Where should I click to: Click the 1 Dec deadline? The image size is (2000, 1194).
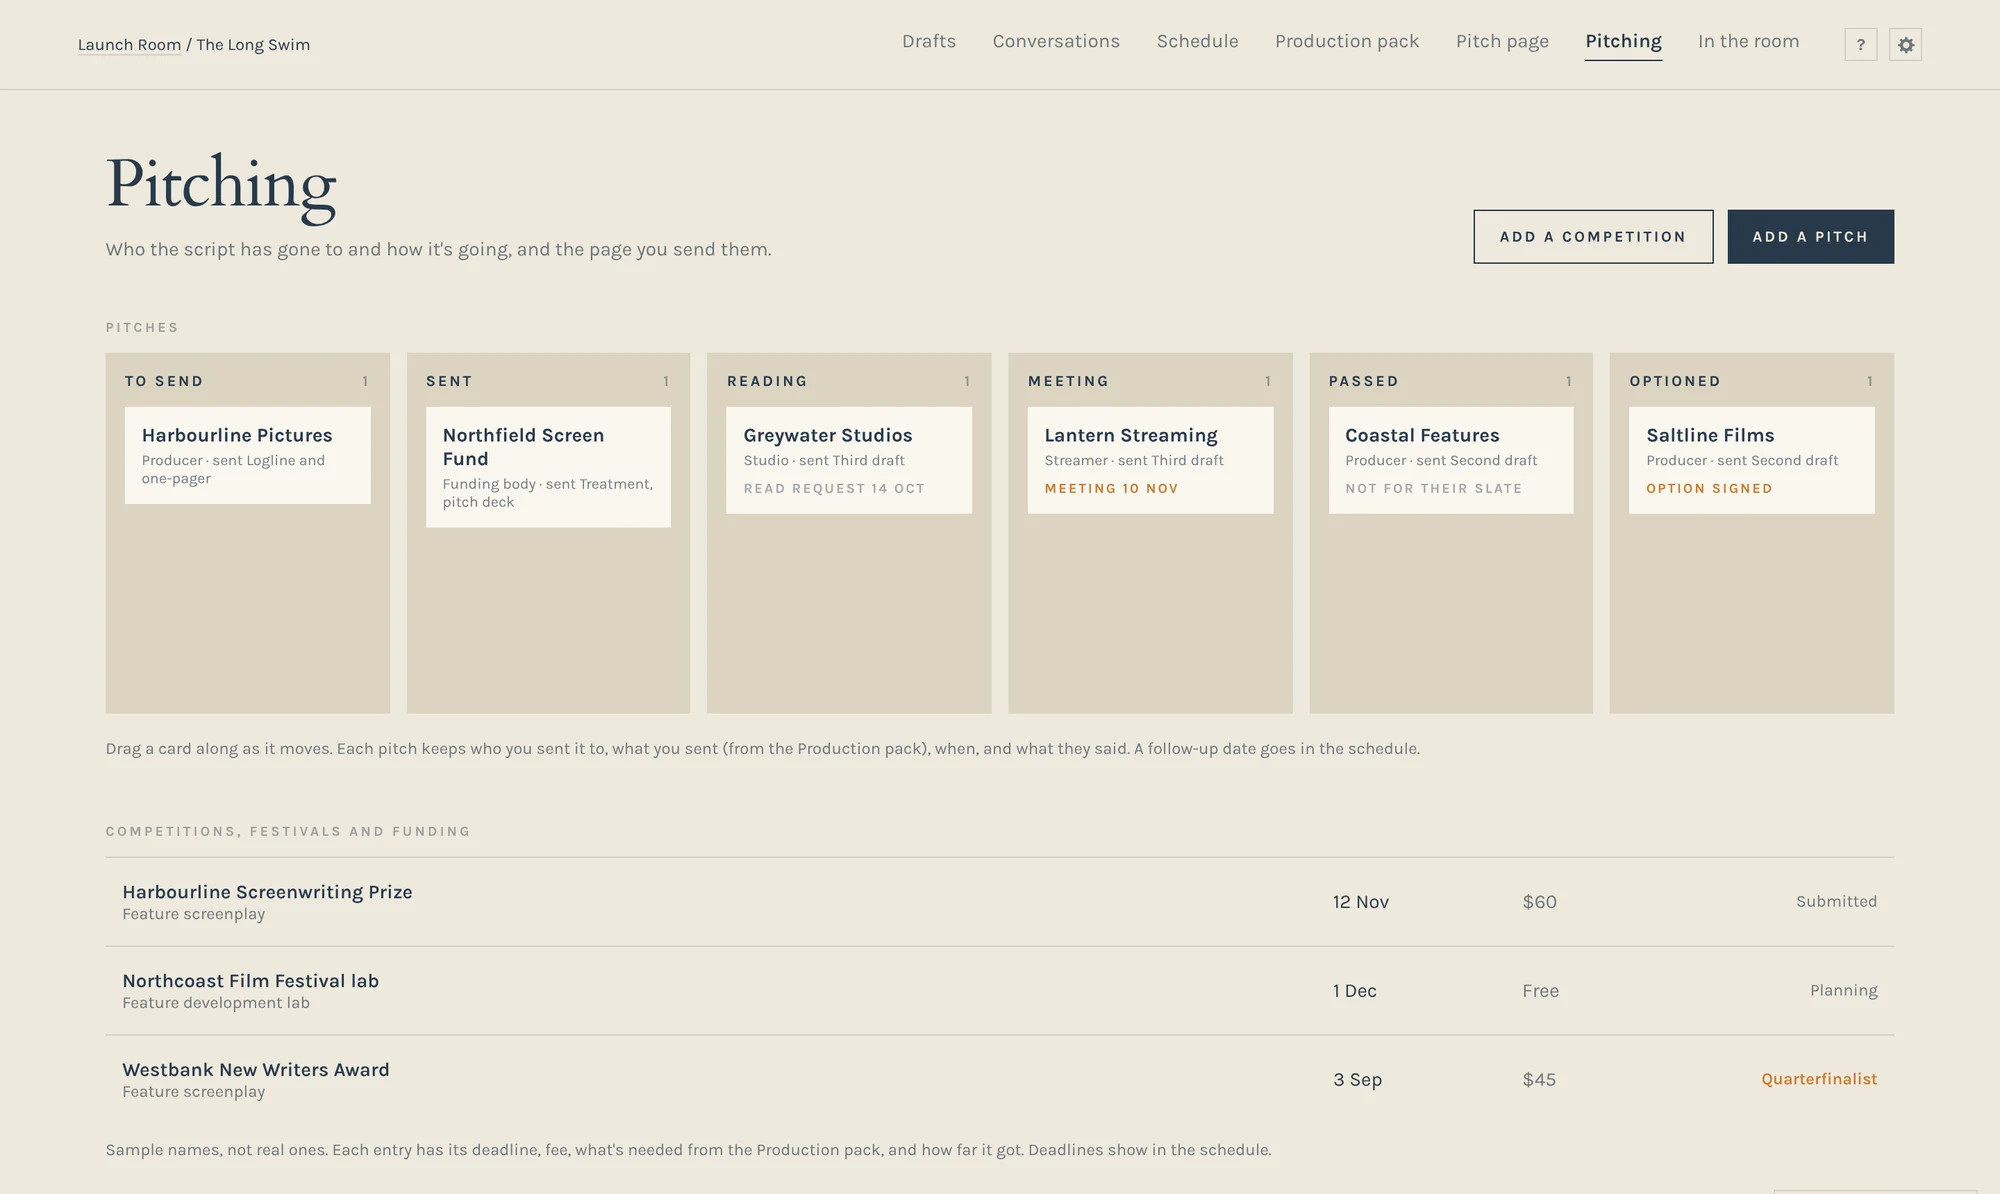pos(1354,991)
